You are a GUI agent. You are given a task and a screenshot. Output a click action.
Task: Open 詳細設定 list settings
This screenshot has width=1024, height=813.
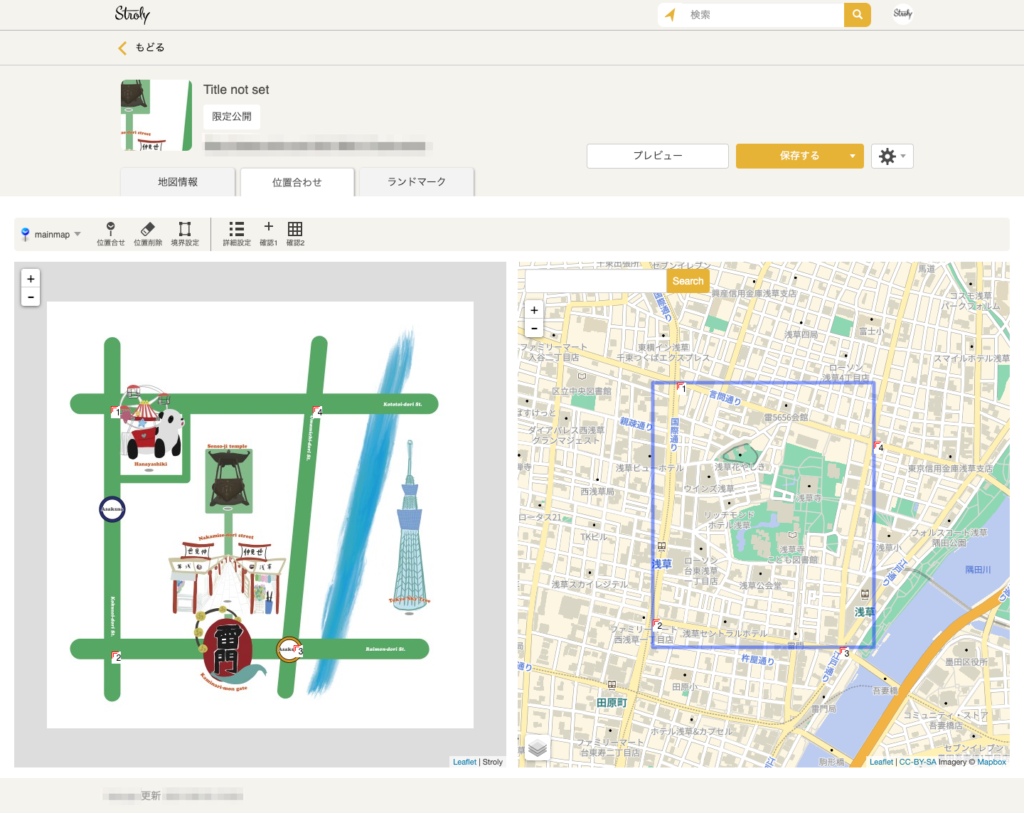[x=236, y=234]
